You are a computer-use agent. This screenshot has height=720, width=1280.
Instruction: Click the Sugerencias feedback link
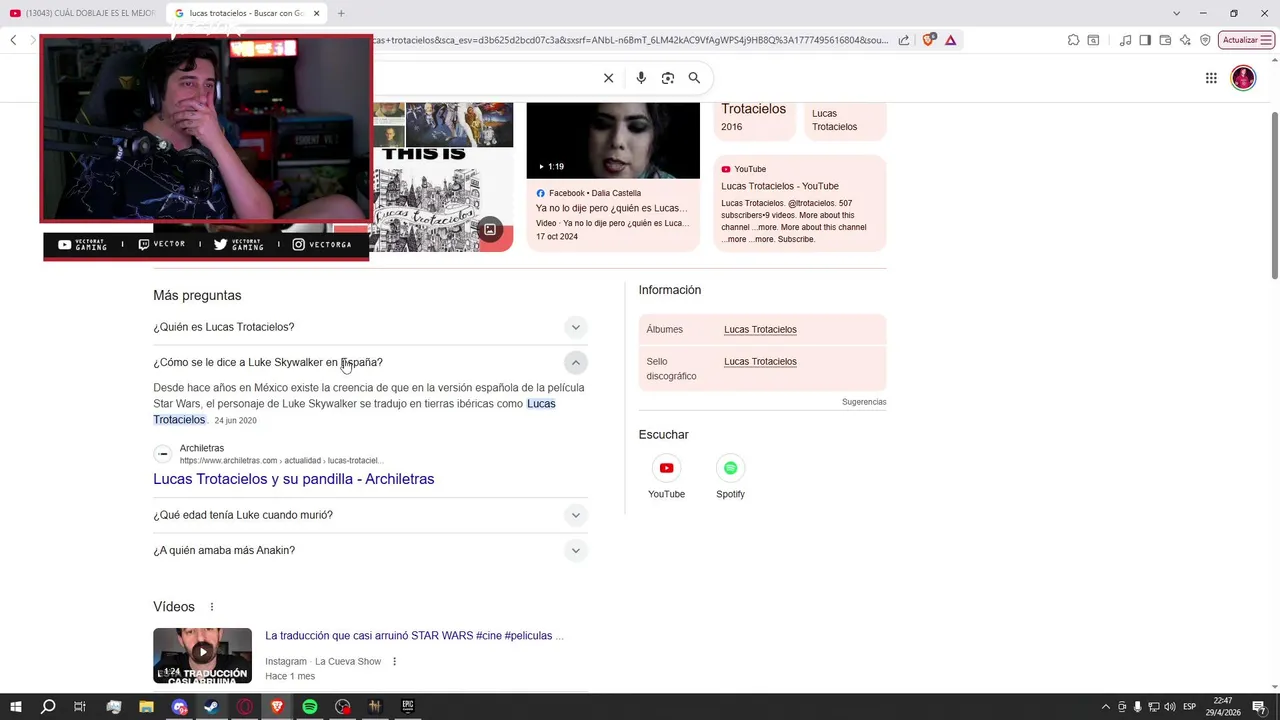click(x=864, y=402)
